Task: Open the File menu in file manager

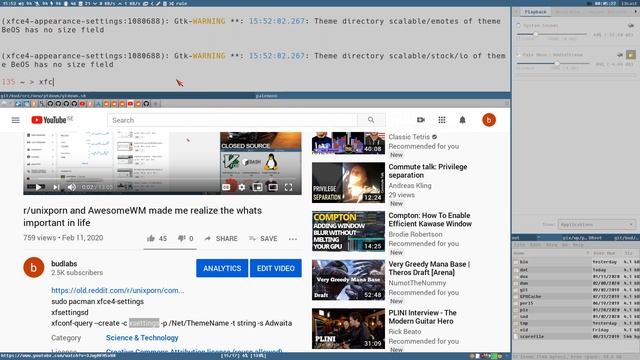Action: click(519, 245)
